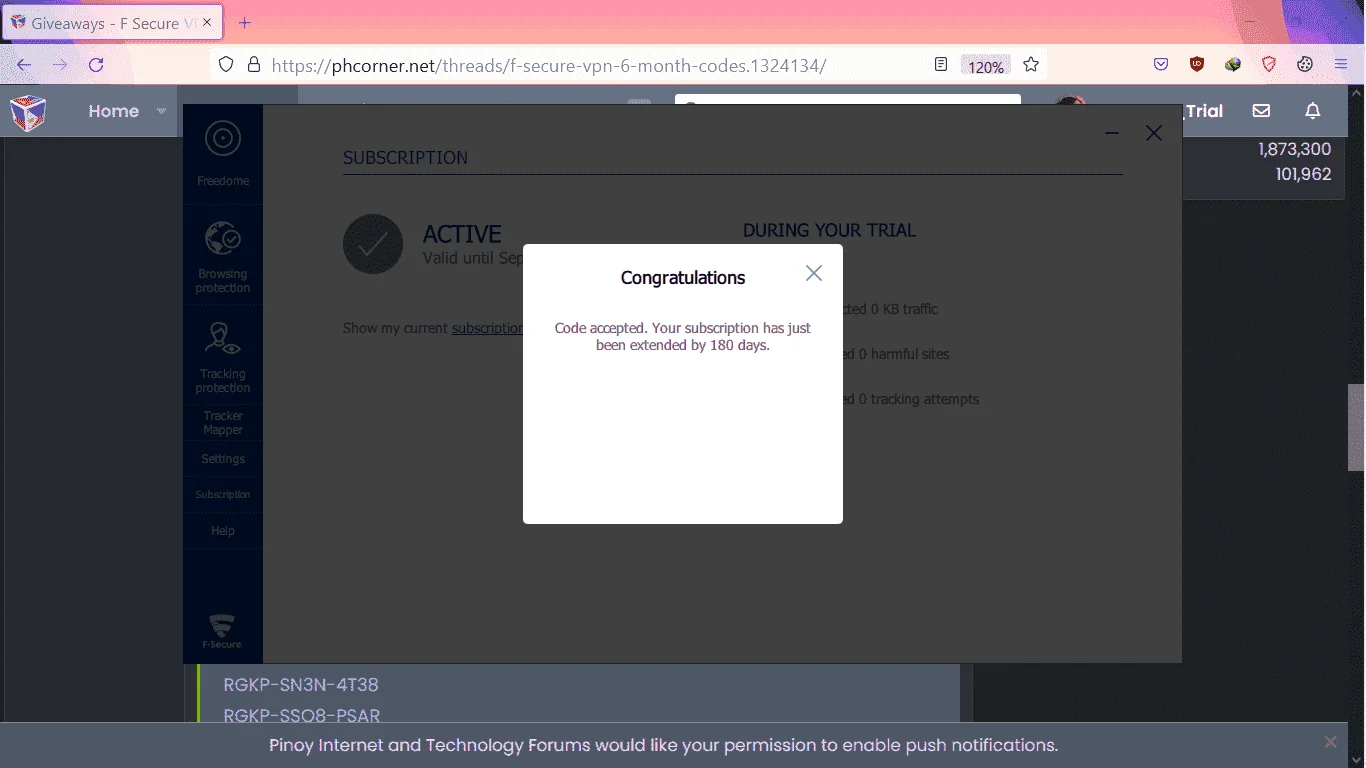This screenshot has width=1366, height=768.
Task: Click the tracking protection shield icon
Action: pyautogui.click(x=226, y=65)
